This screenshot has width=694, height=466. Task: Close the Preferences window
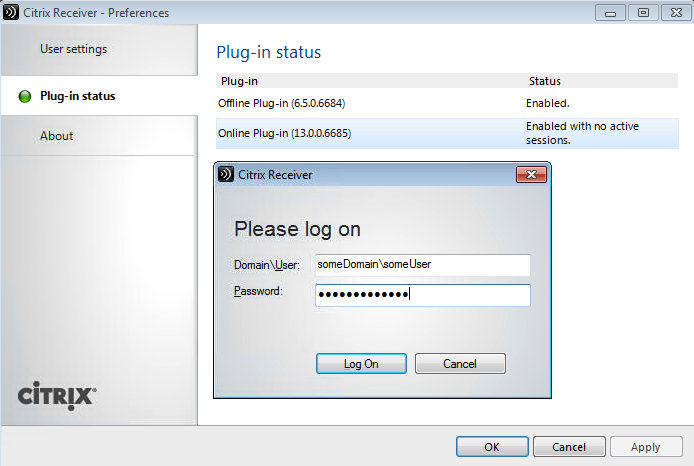click(674, 13)
